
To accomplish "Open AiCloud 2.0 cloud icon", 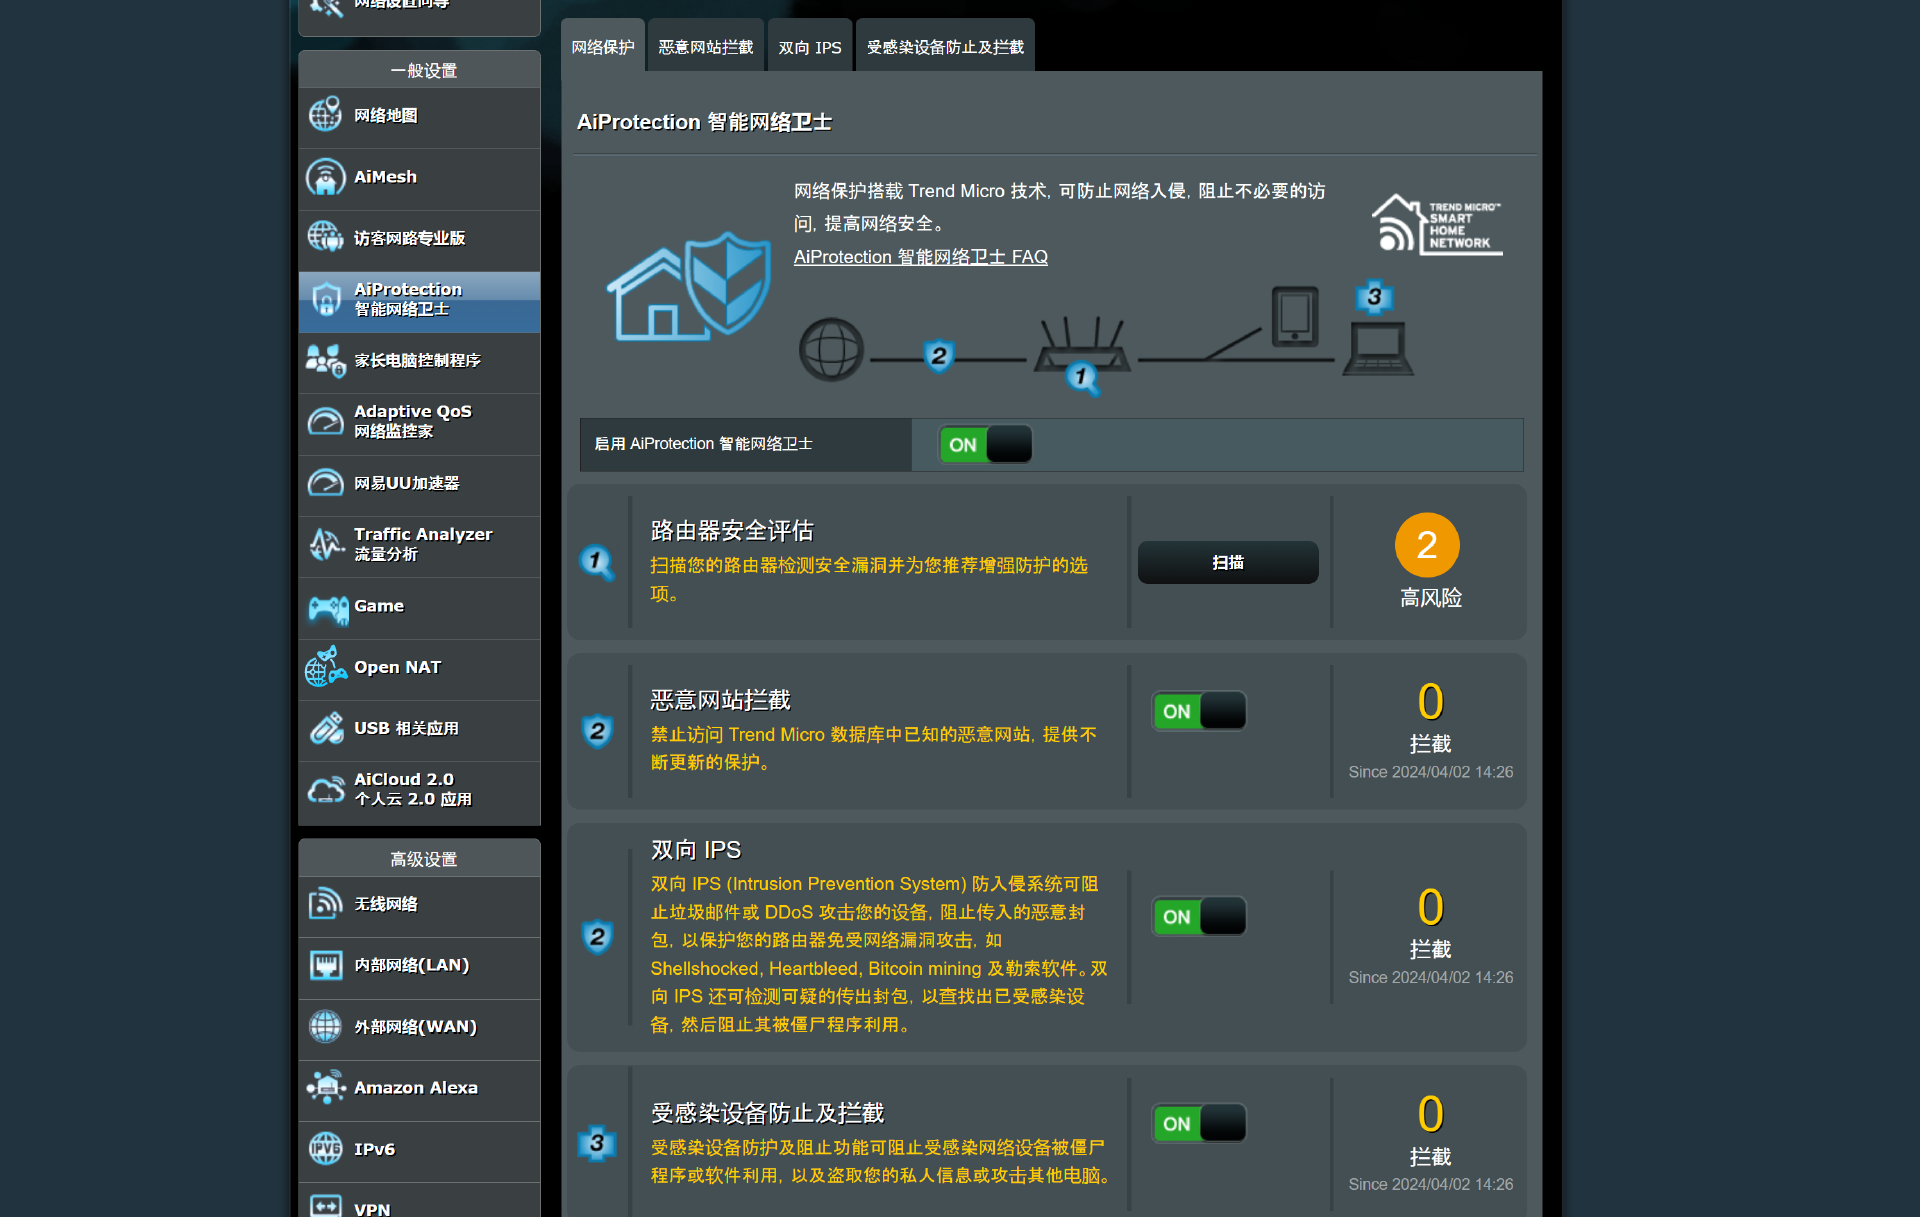I will 325,789.
